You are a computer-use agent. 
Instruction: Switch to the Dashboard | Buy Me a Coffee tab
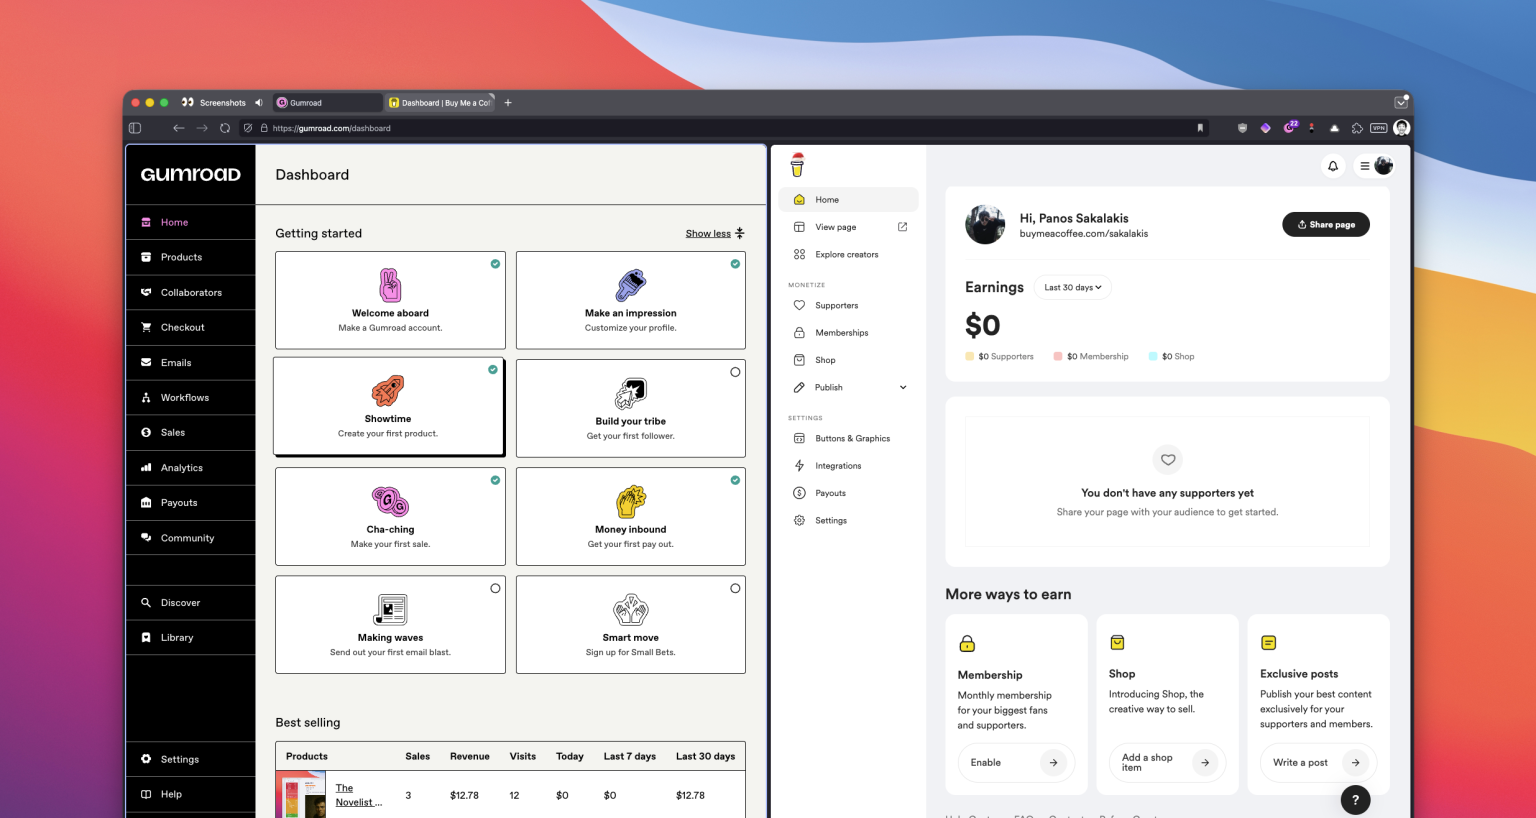pyautogui.click(x=440, y=103)
